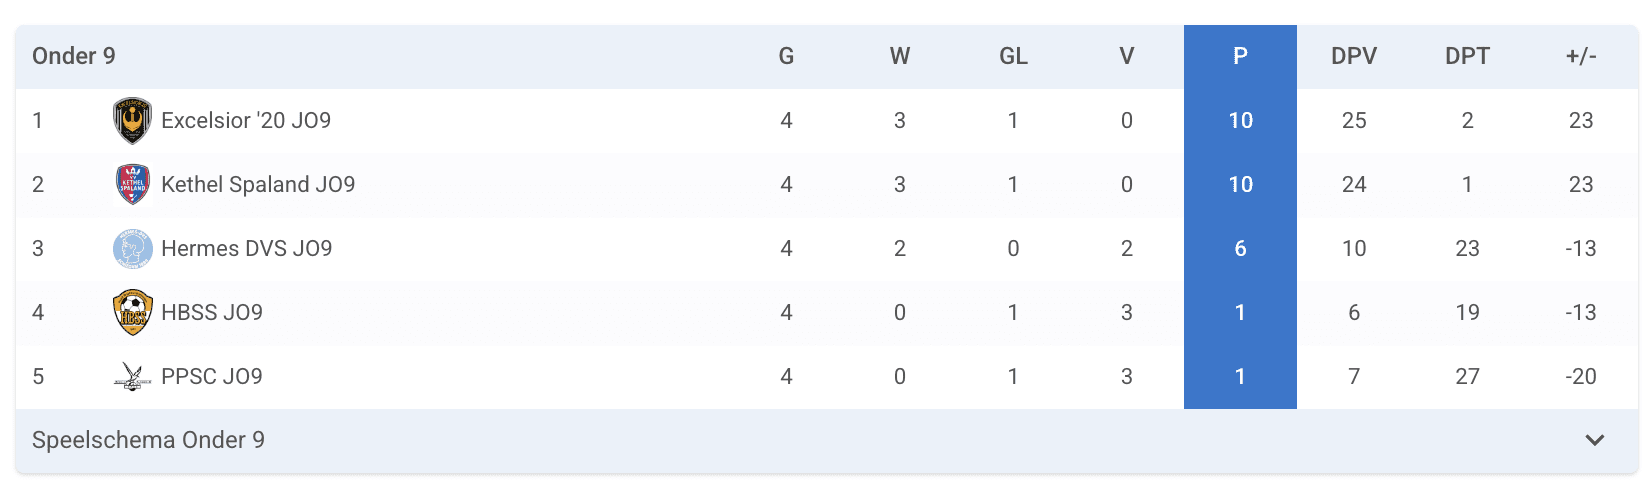Click the GL draws column header
Image resolution: width=1644 pixels, height=482 pixels.
[x=1013, y=56]
